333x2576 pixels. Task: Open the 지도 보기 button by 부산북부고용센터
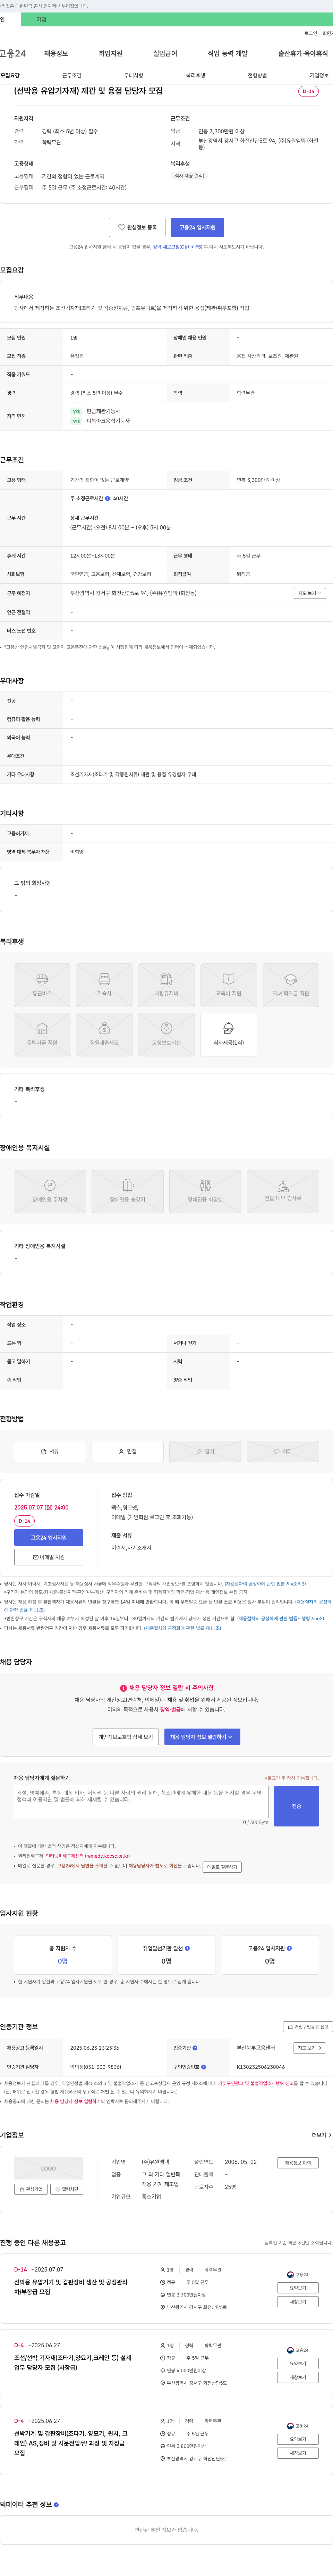click(x=310, y=2048)
